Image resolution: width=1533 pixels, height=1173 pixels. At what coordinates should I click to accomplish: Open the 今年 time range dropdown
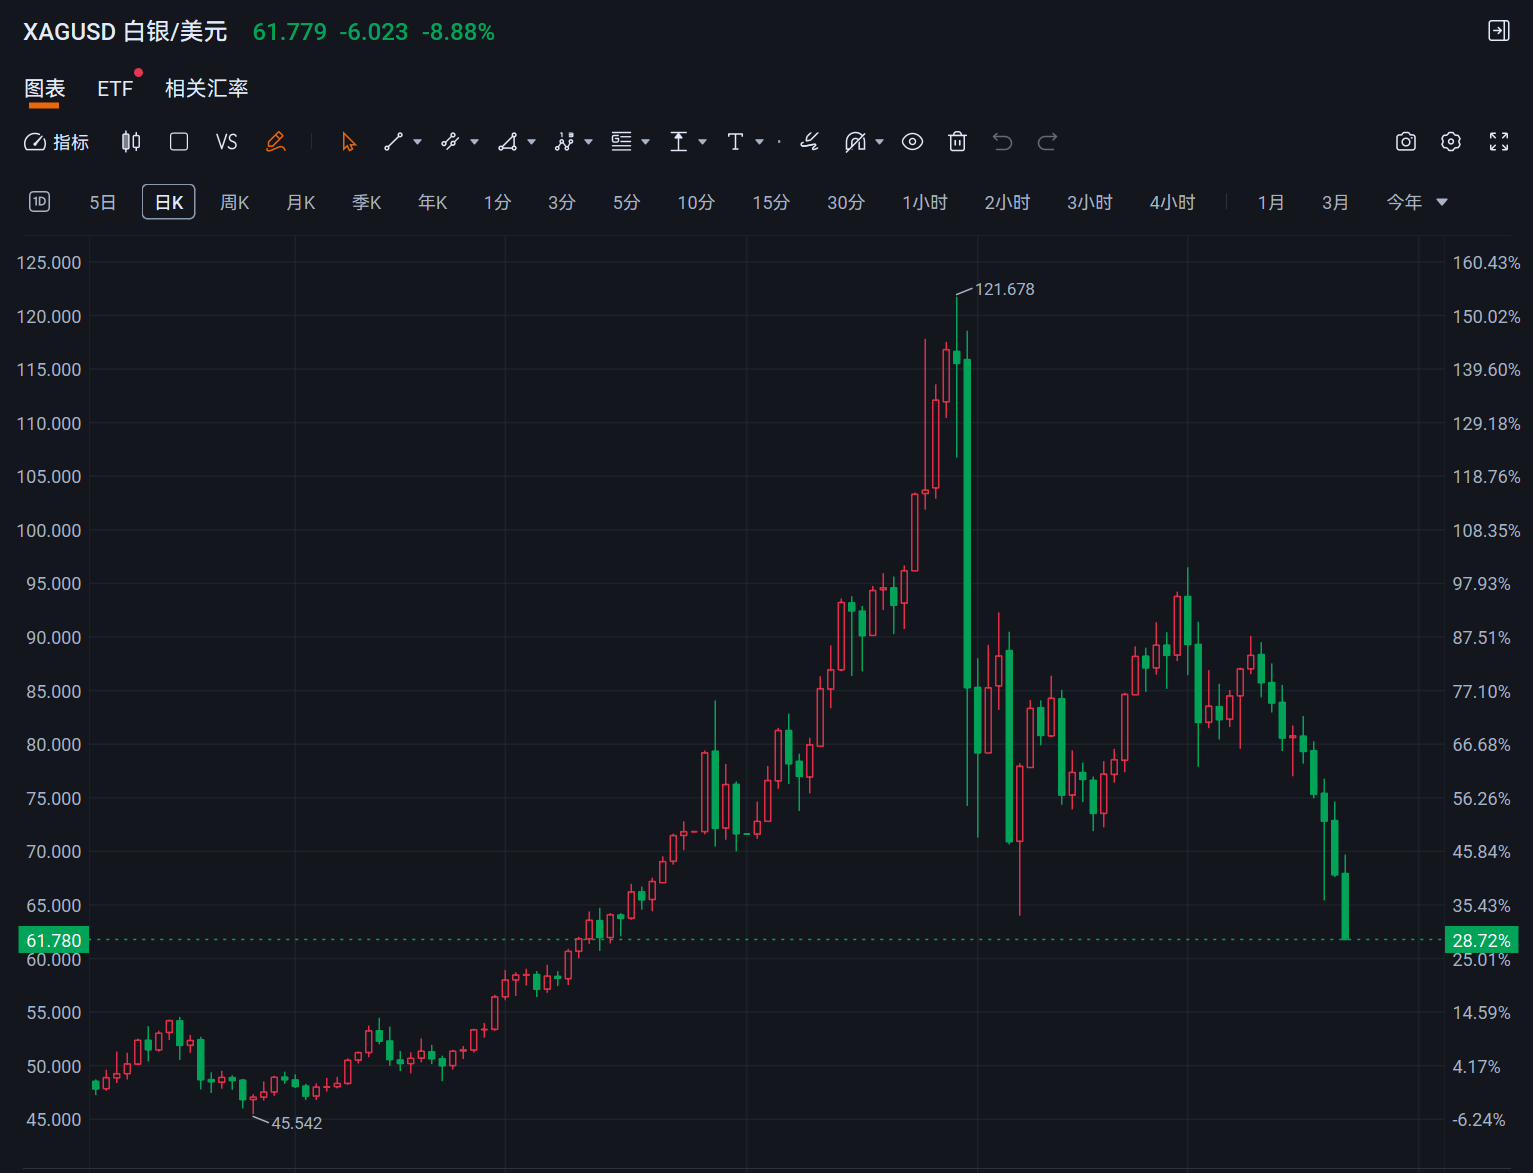tap(1416, 203)
